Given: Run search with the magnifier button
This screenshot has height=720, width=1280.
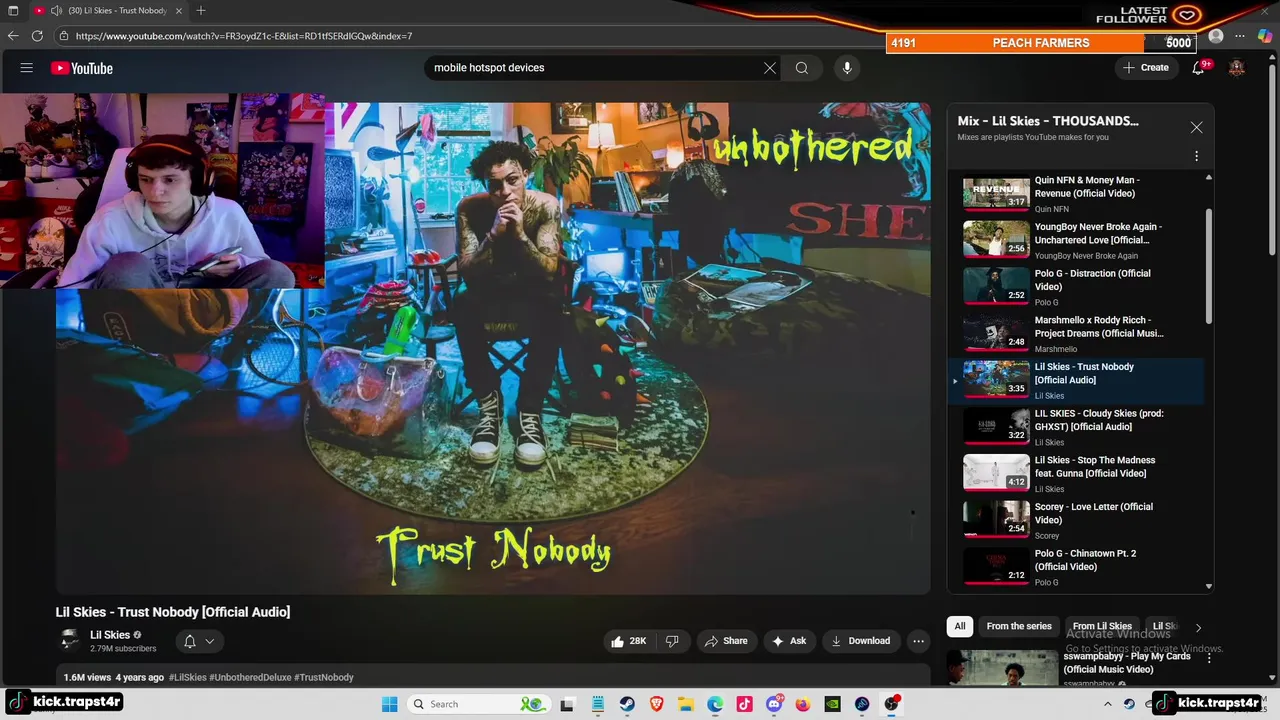Looking at the screenshot, I should (802, 68).
